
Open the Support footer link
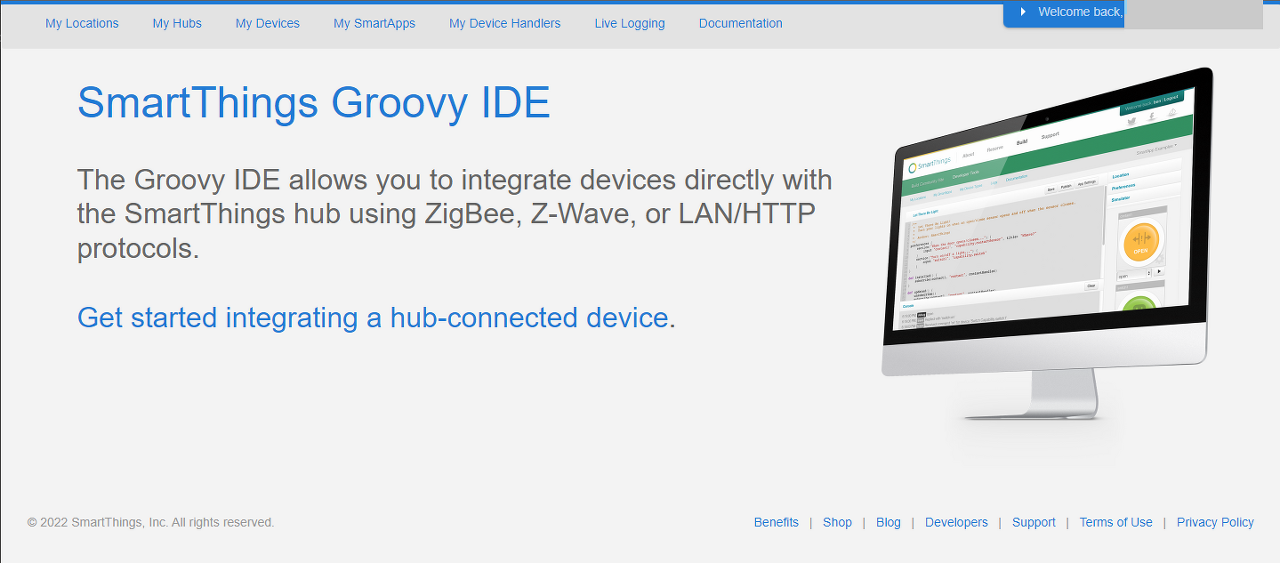pyautogui.click(x=1033, y=522)
